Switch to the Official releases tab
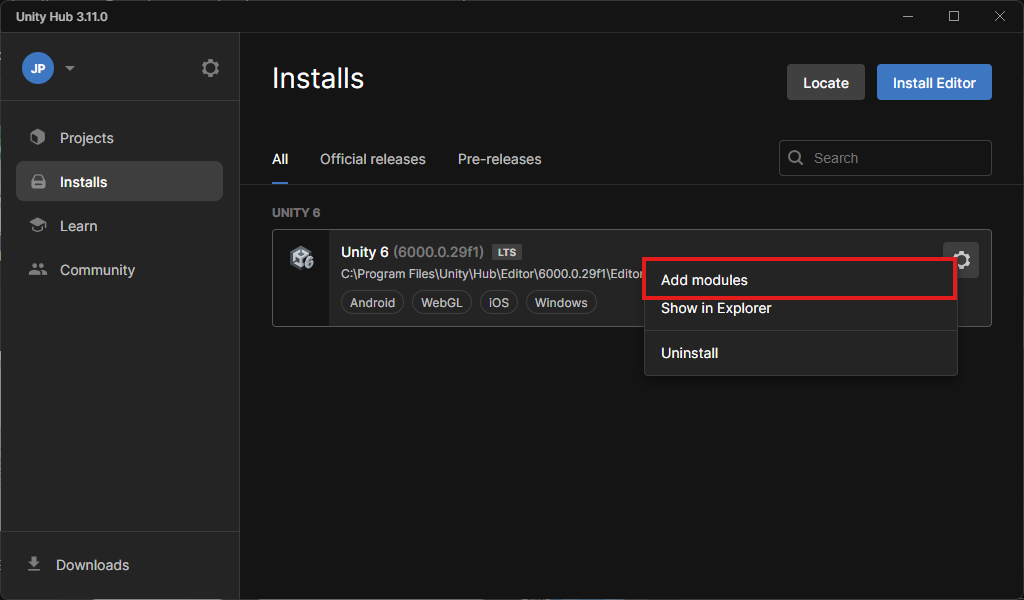The width and height of the screenshot is (1024, 600). pyautogui.click(x=372, y=159)
